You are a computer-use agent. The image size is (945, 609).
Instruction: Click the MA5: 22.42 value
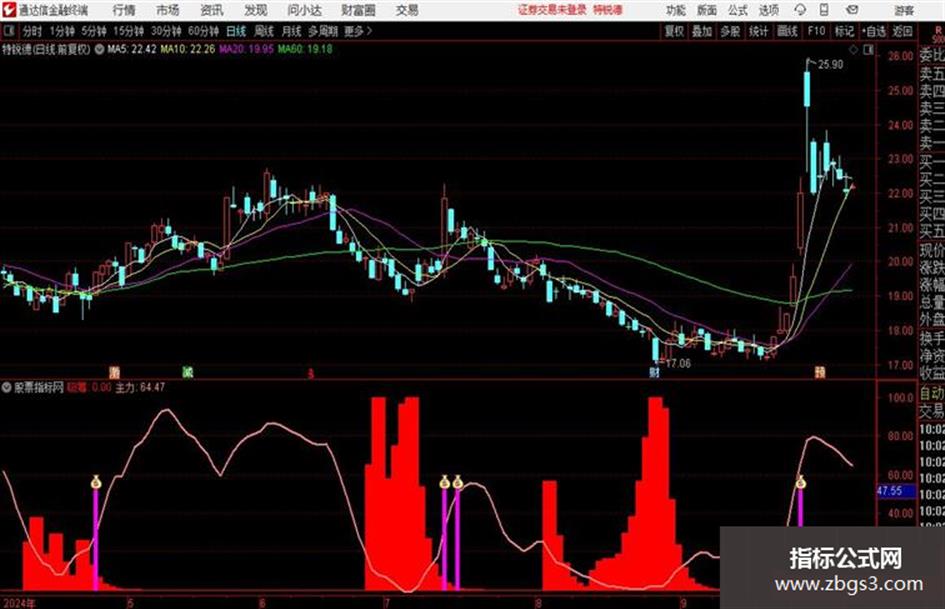[132, 49]
